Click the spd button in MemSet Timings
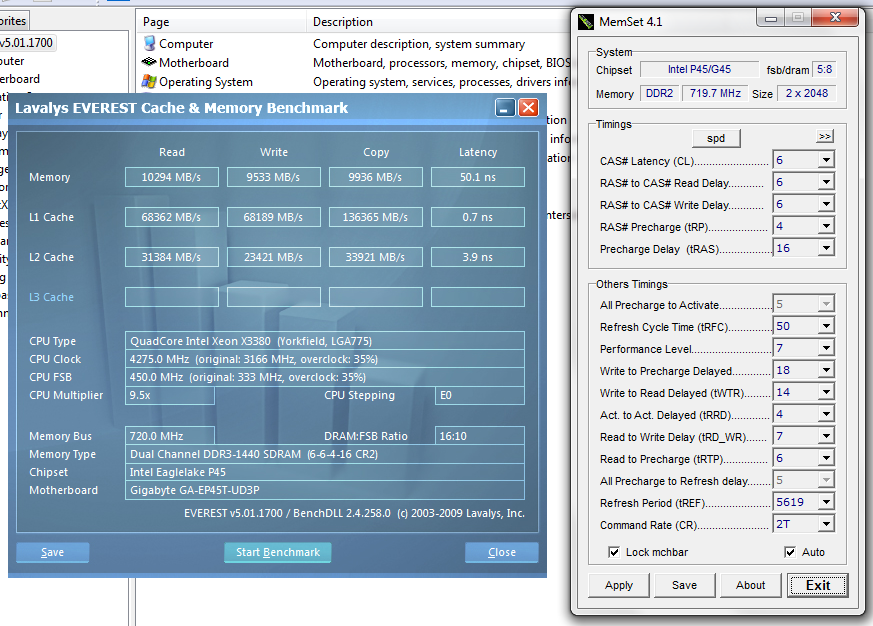This screenshot has height=626, width=873. pyautogui.click(x=716, y=138)
